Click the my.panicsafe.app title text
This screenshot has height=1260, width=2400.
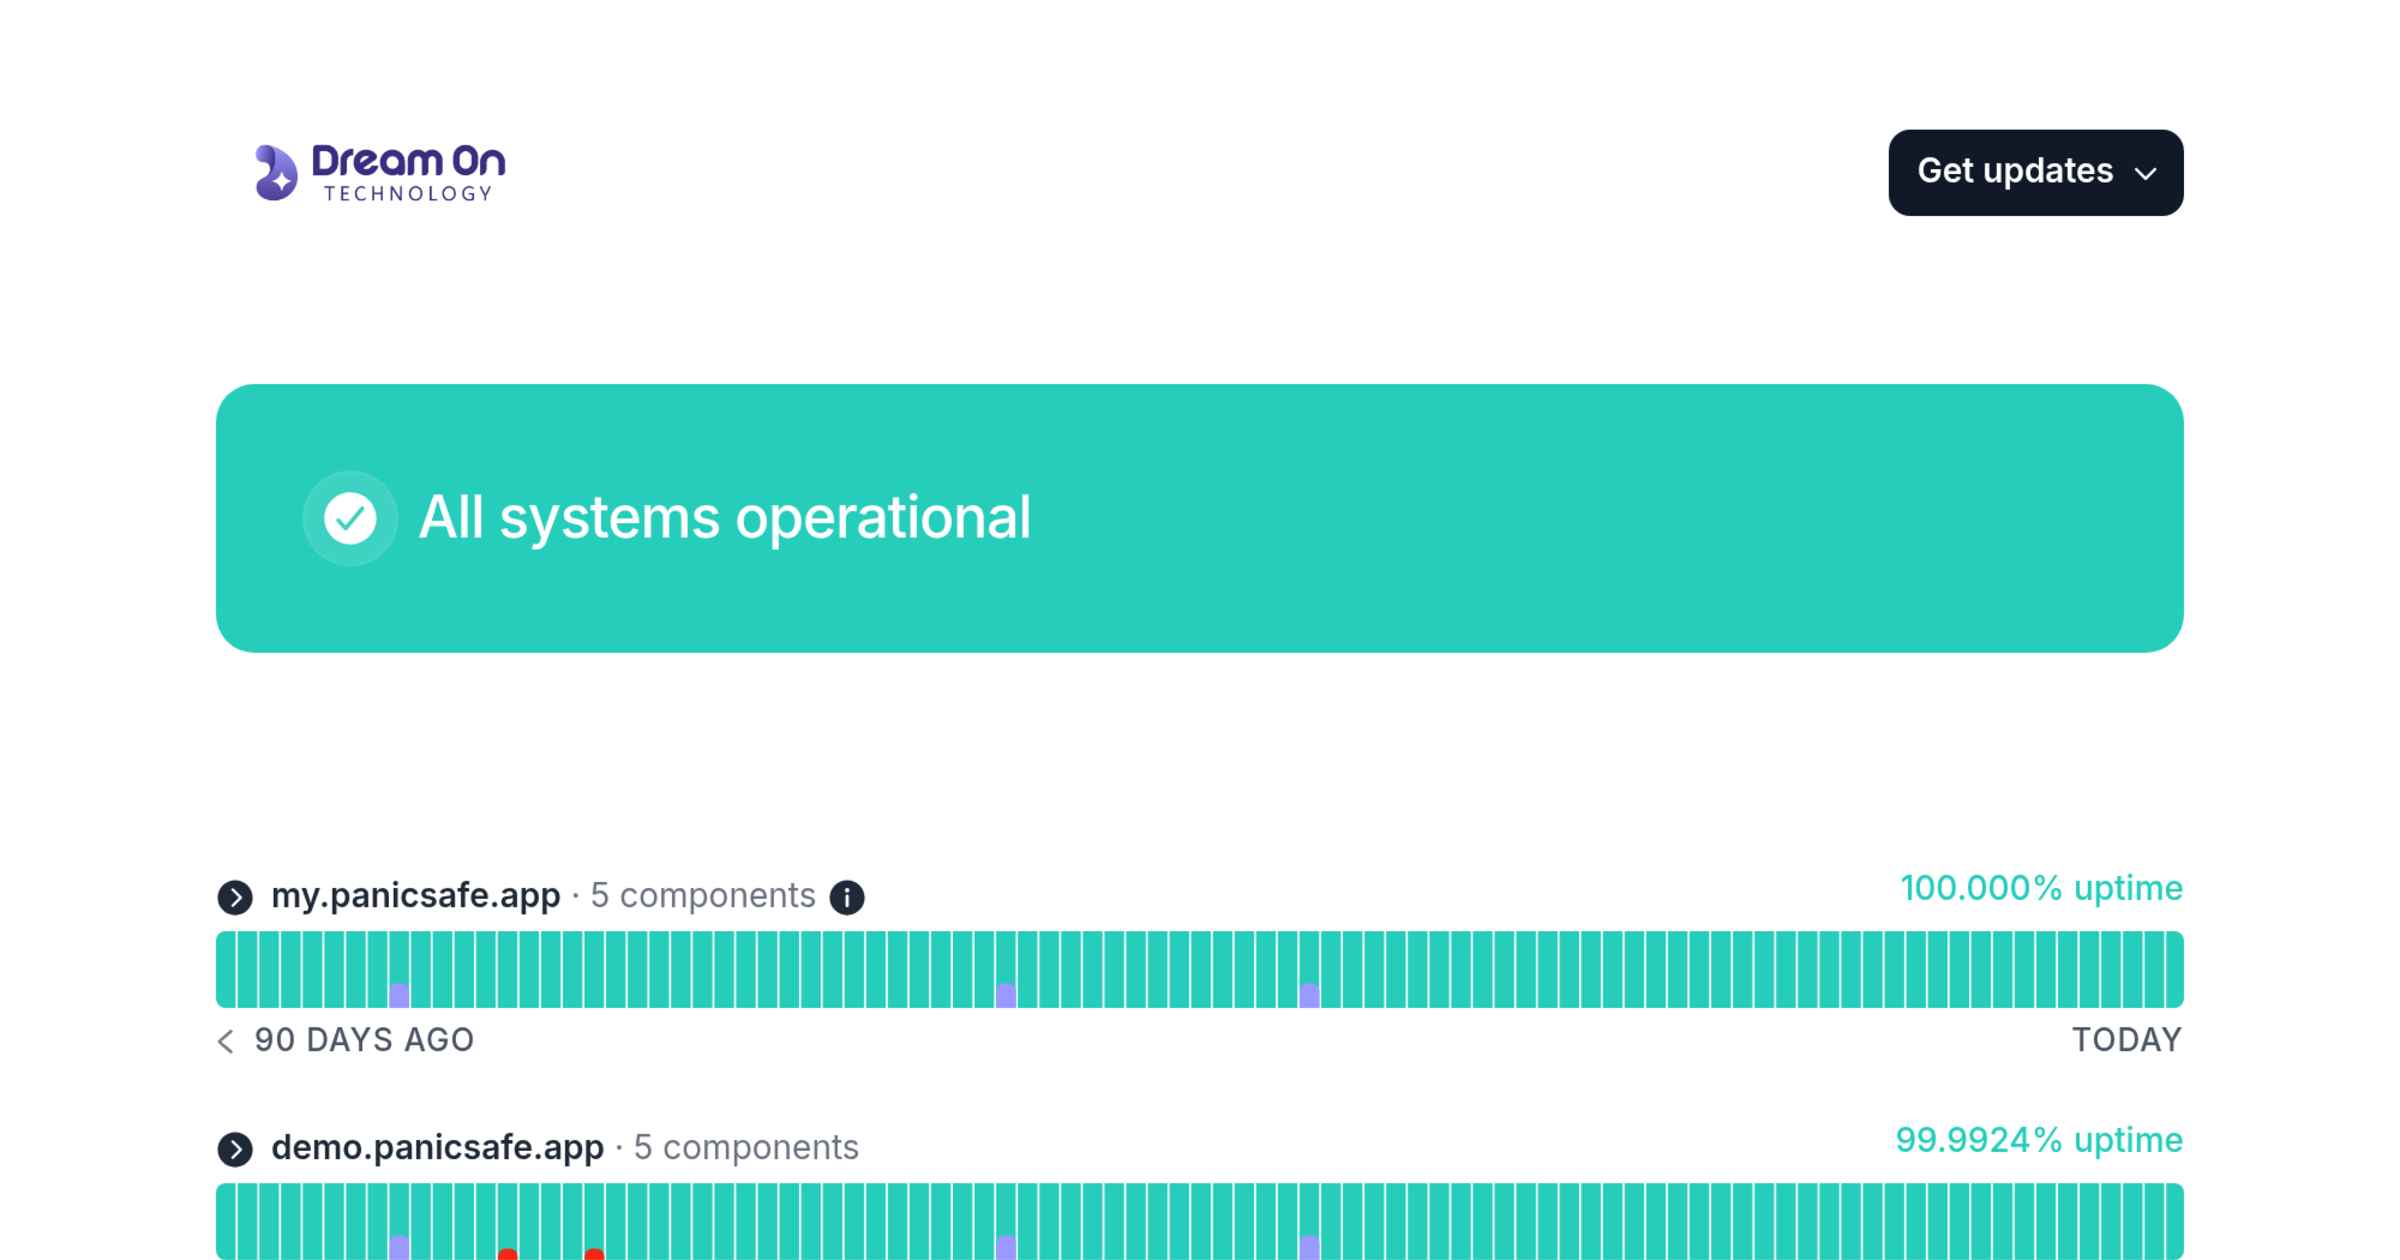pos(416,895)
